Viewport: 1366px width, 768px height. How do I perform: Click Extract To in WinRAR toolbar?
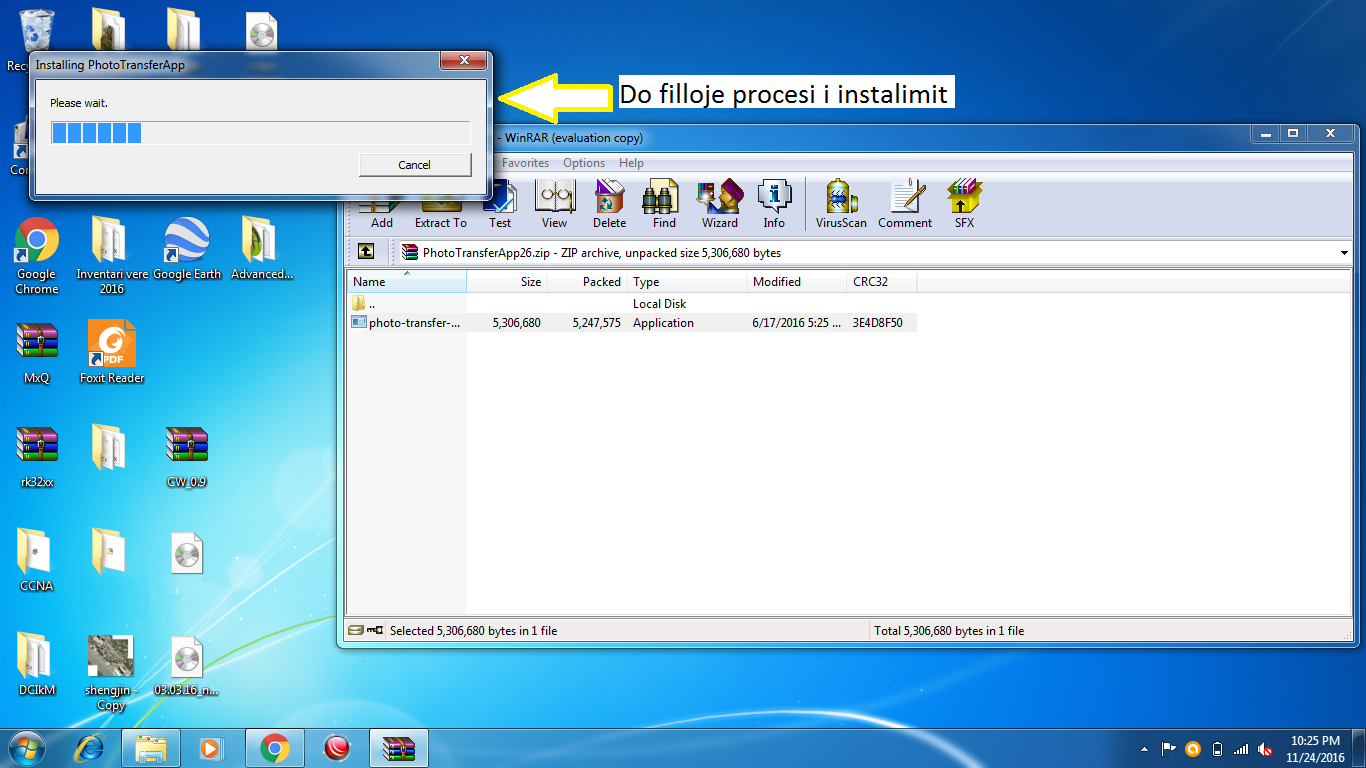441,204
